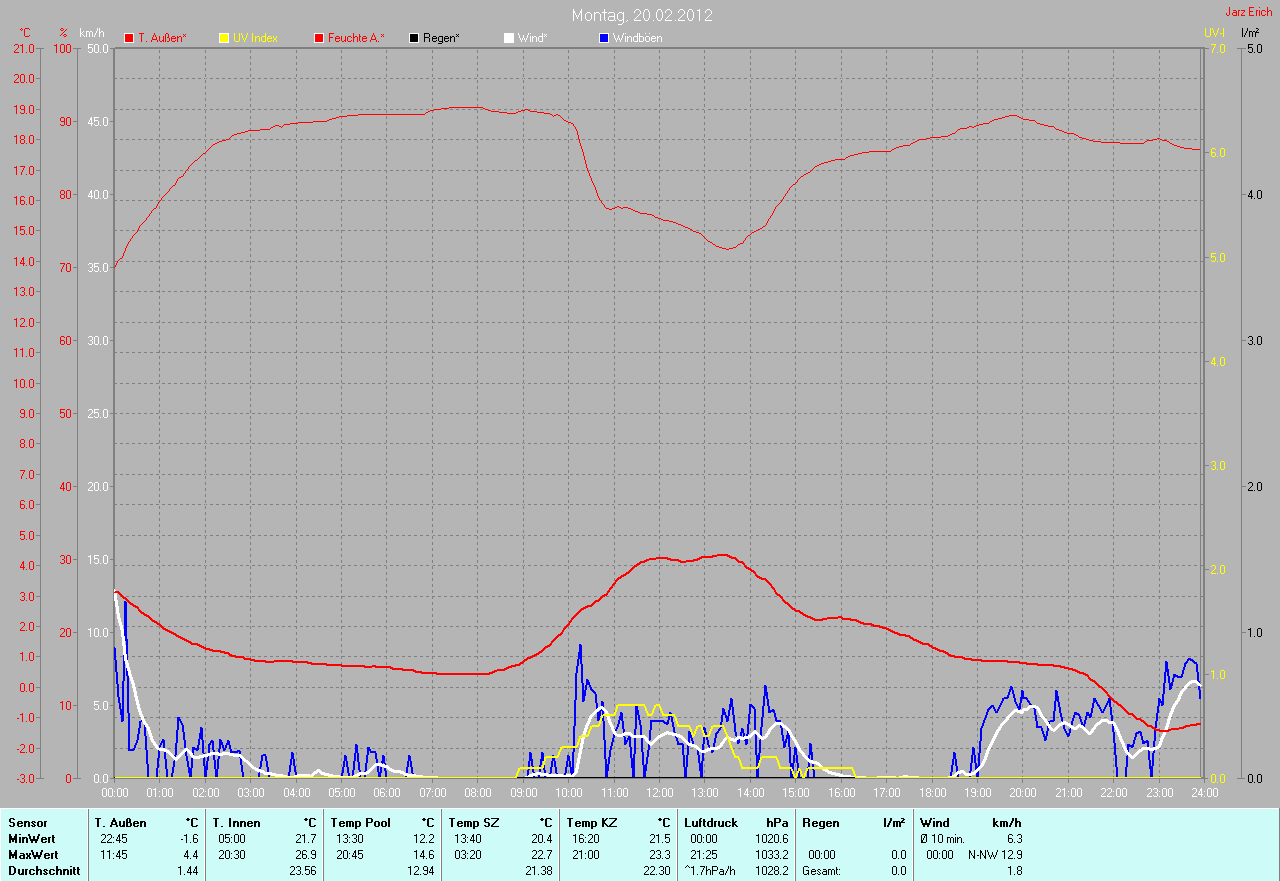The width and height of the screenshot is (1280, 881).
Task: Click the red Feuchte A. legend swatch
Action: point(320,38)
